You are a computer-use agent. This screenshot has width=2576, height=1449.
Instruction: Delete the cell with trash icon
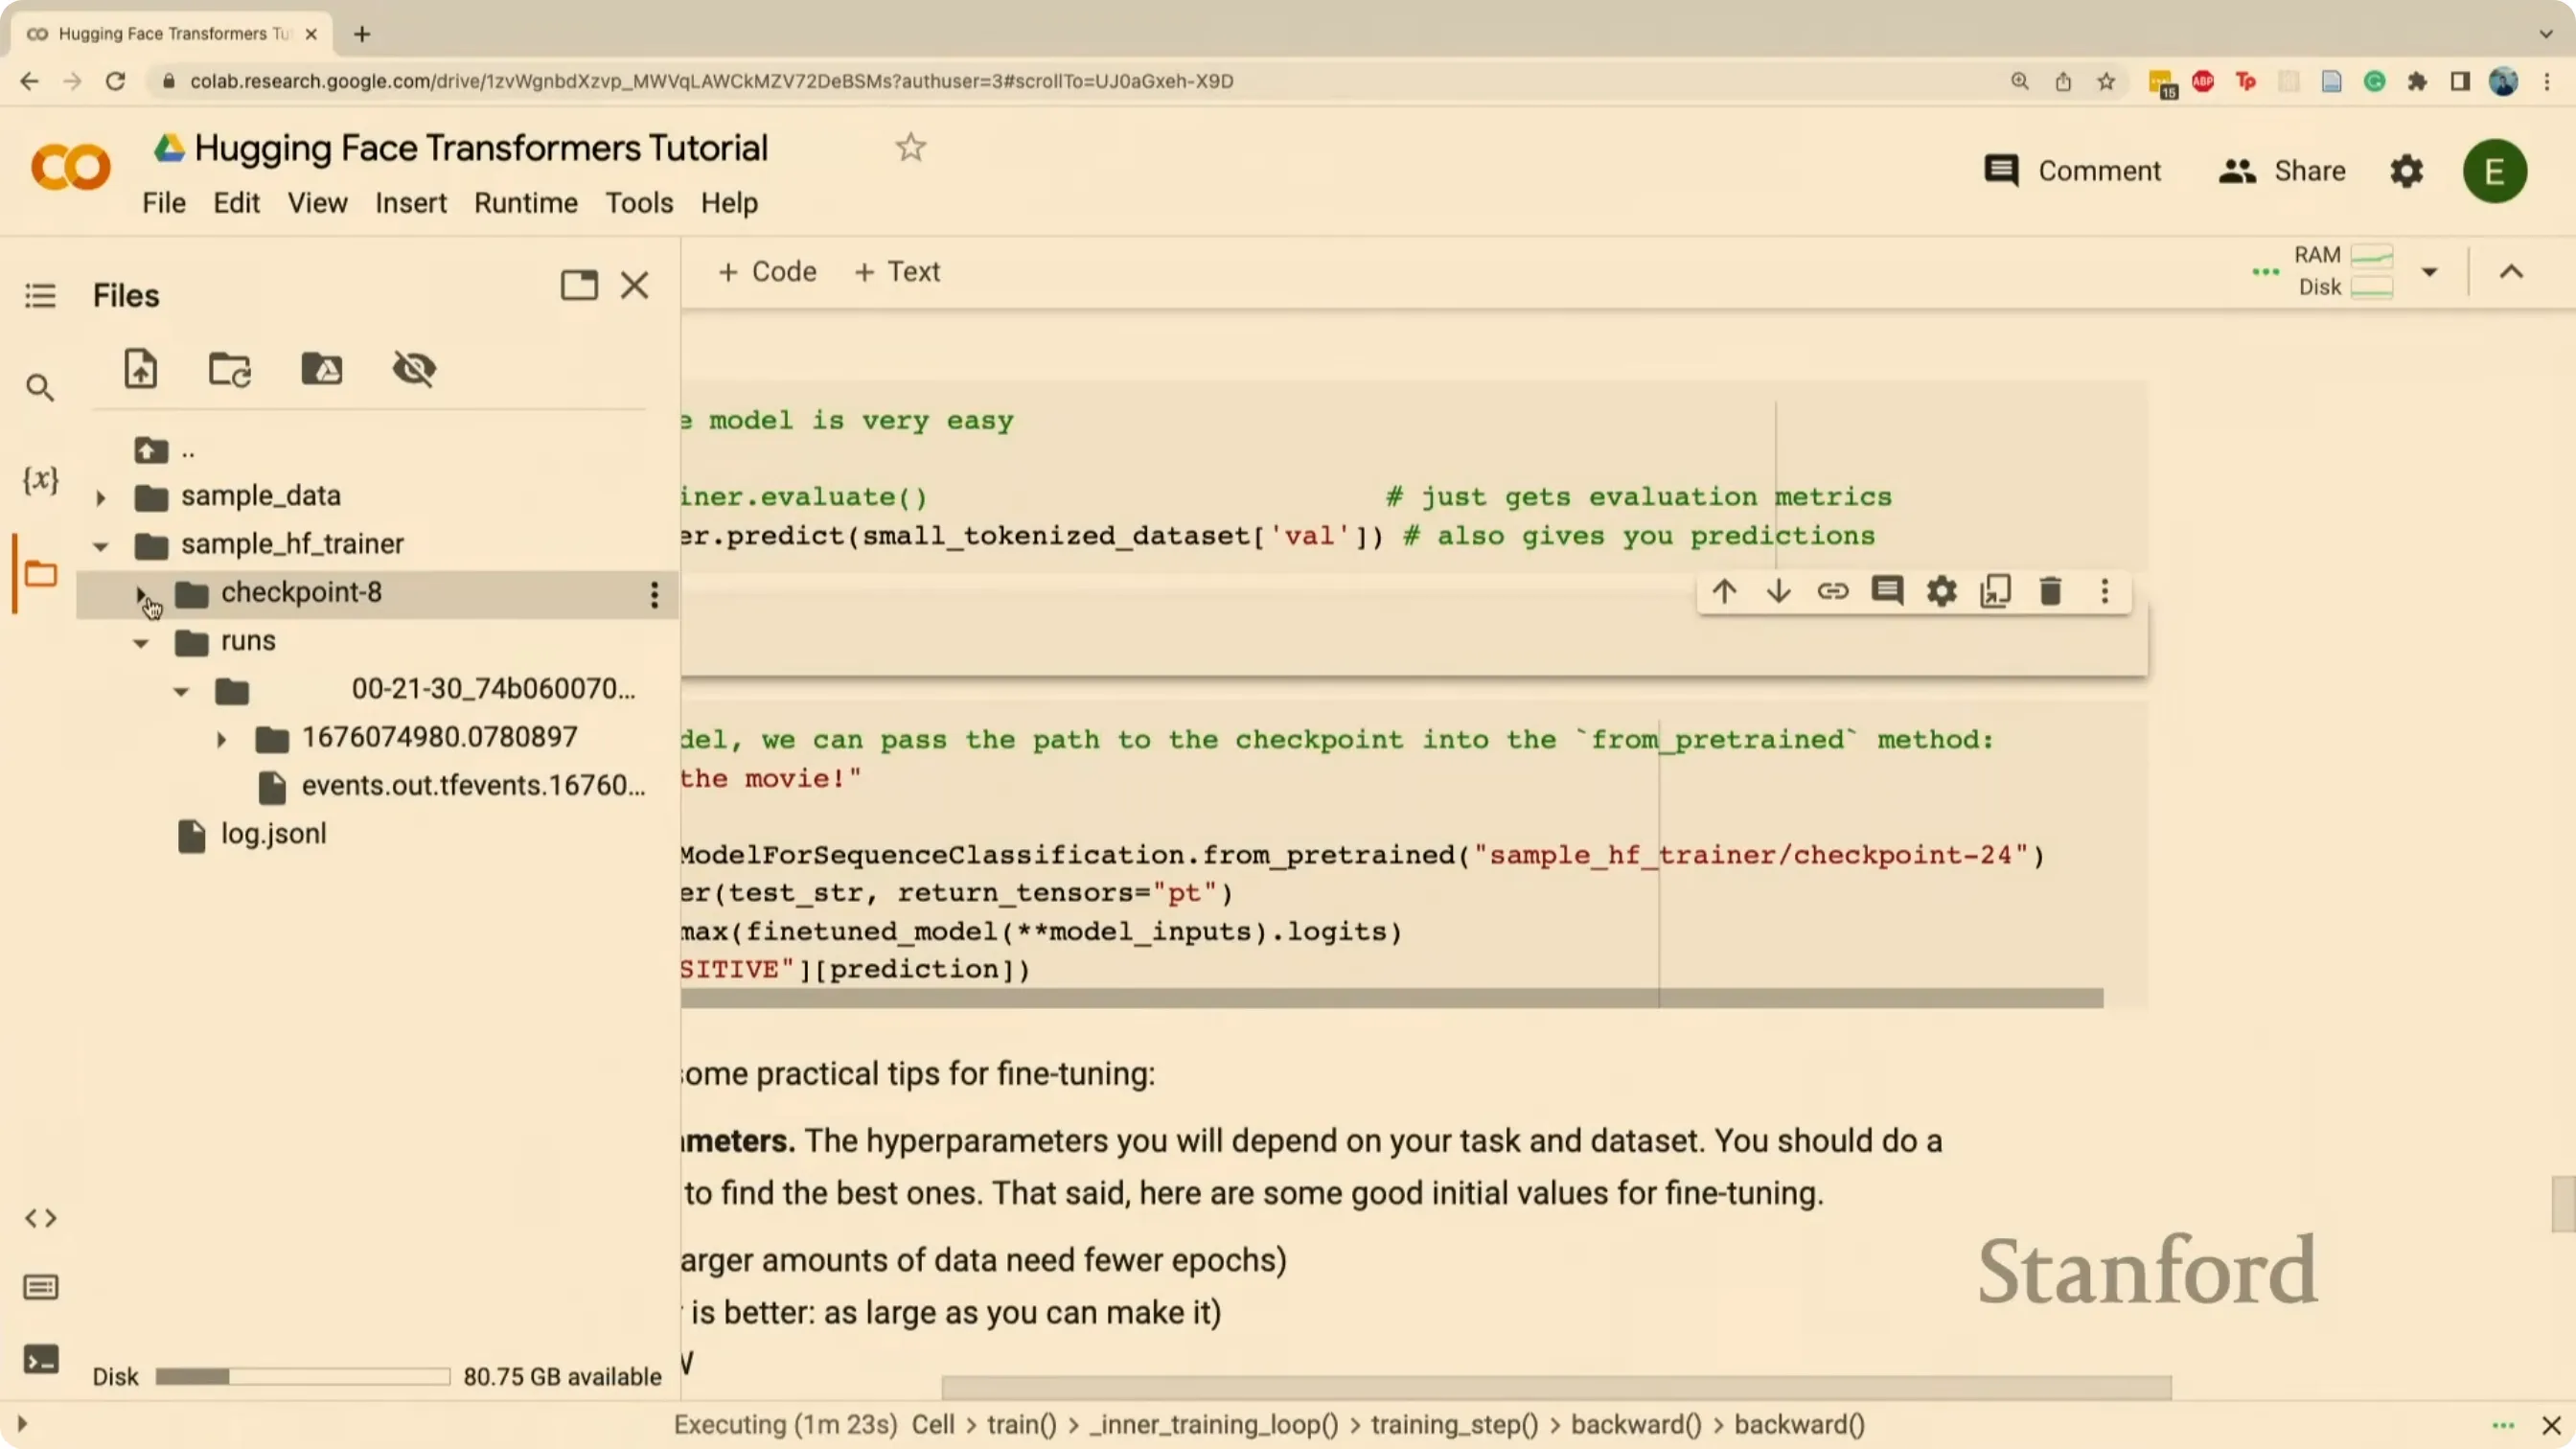tap(2050, 592)
